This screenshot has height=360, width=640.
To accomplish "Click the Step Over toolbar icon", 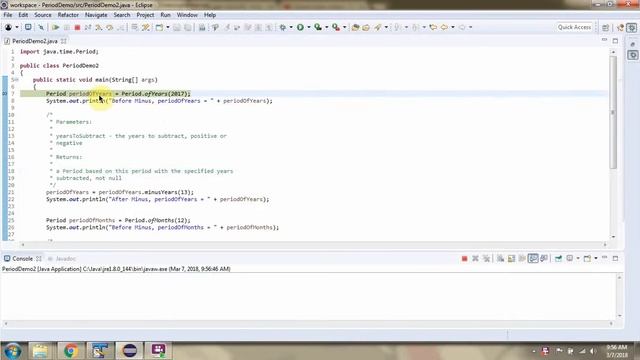I will click(x=109, y=27).
